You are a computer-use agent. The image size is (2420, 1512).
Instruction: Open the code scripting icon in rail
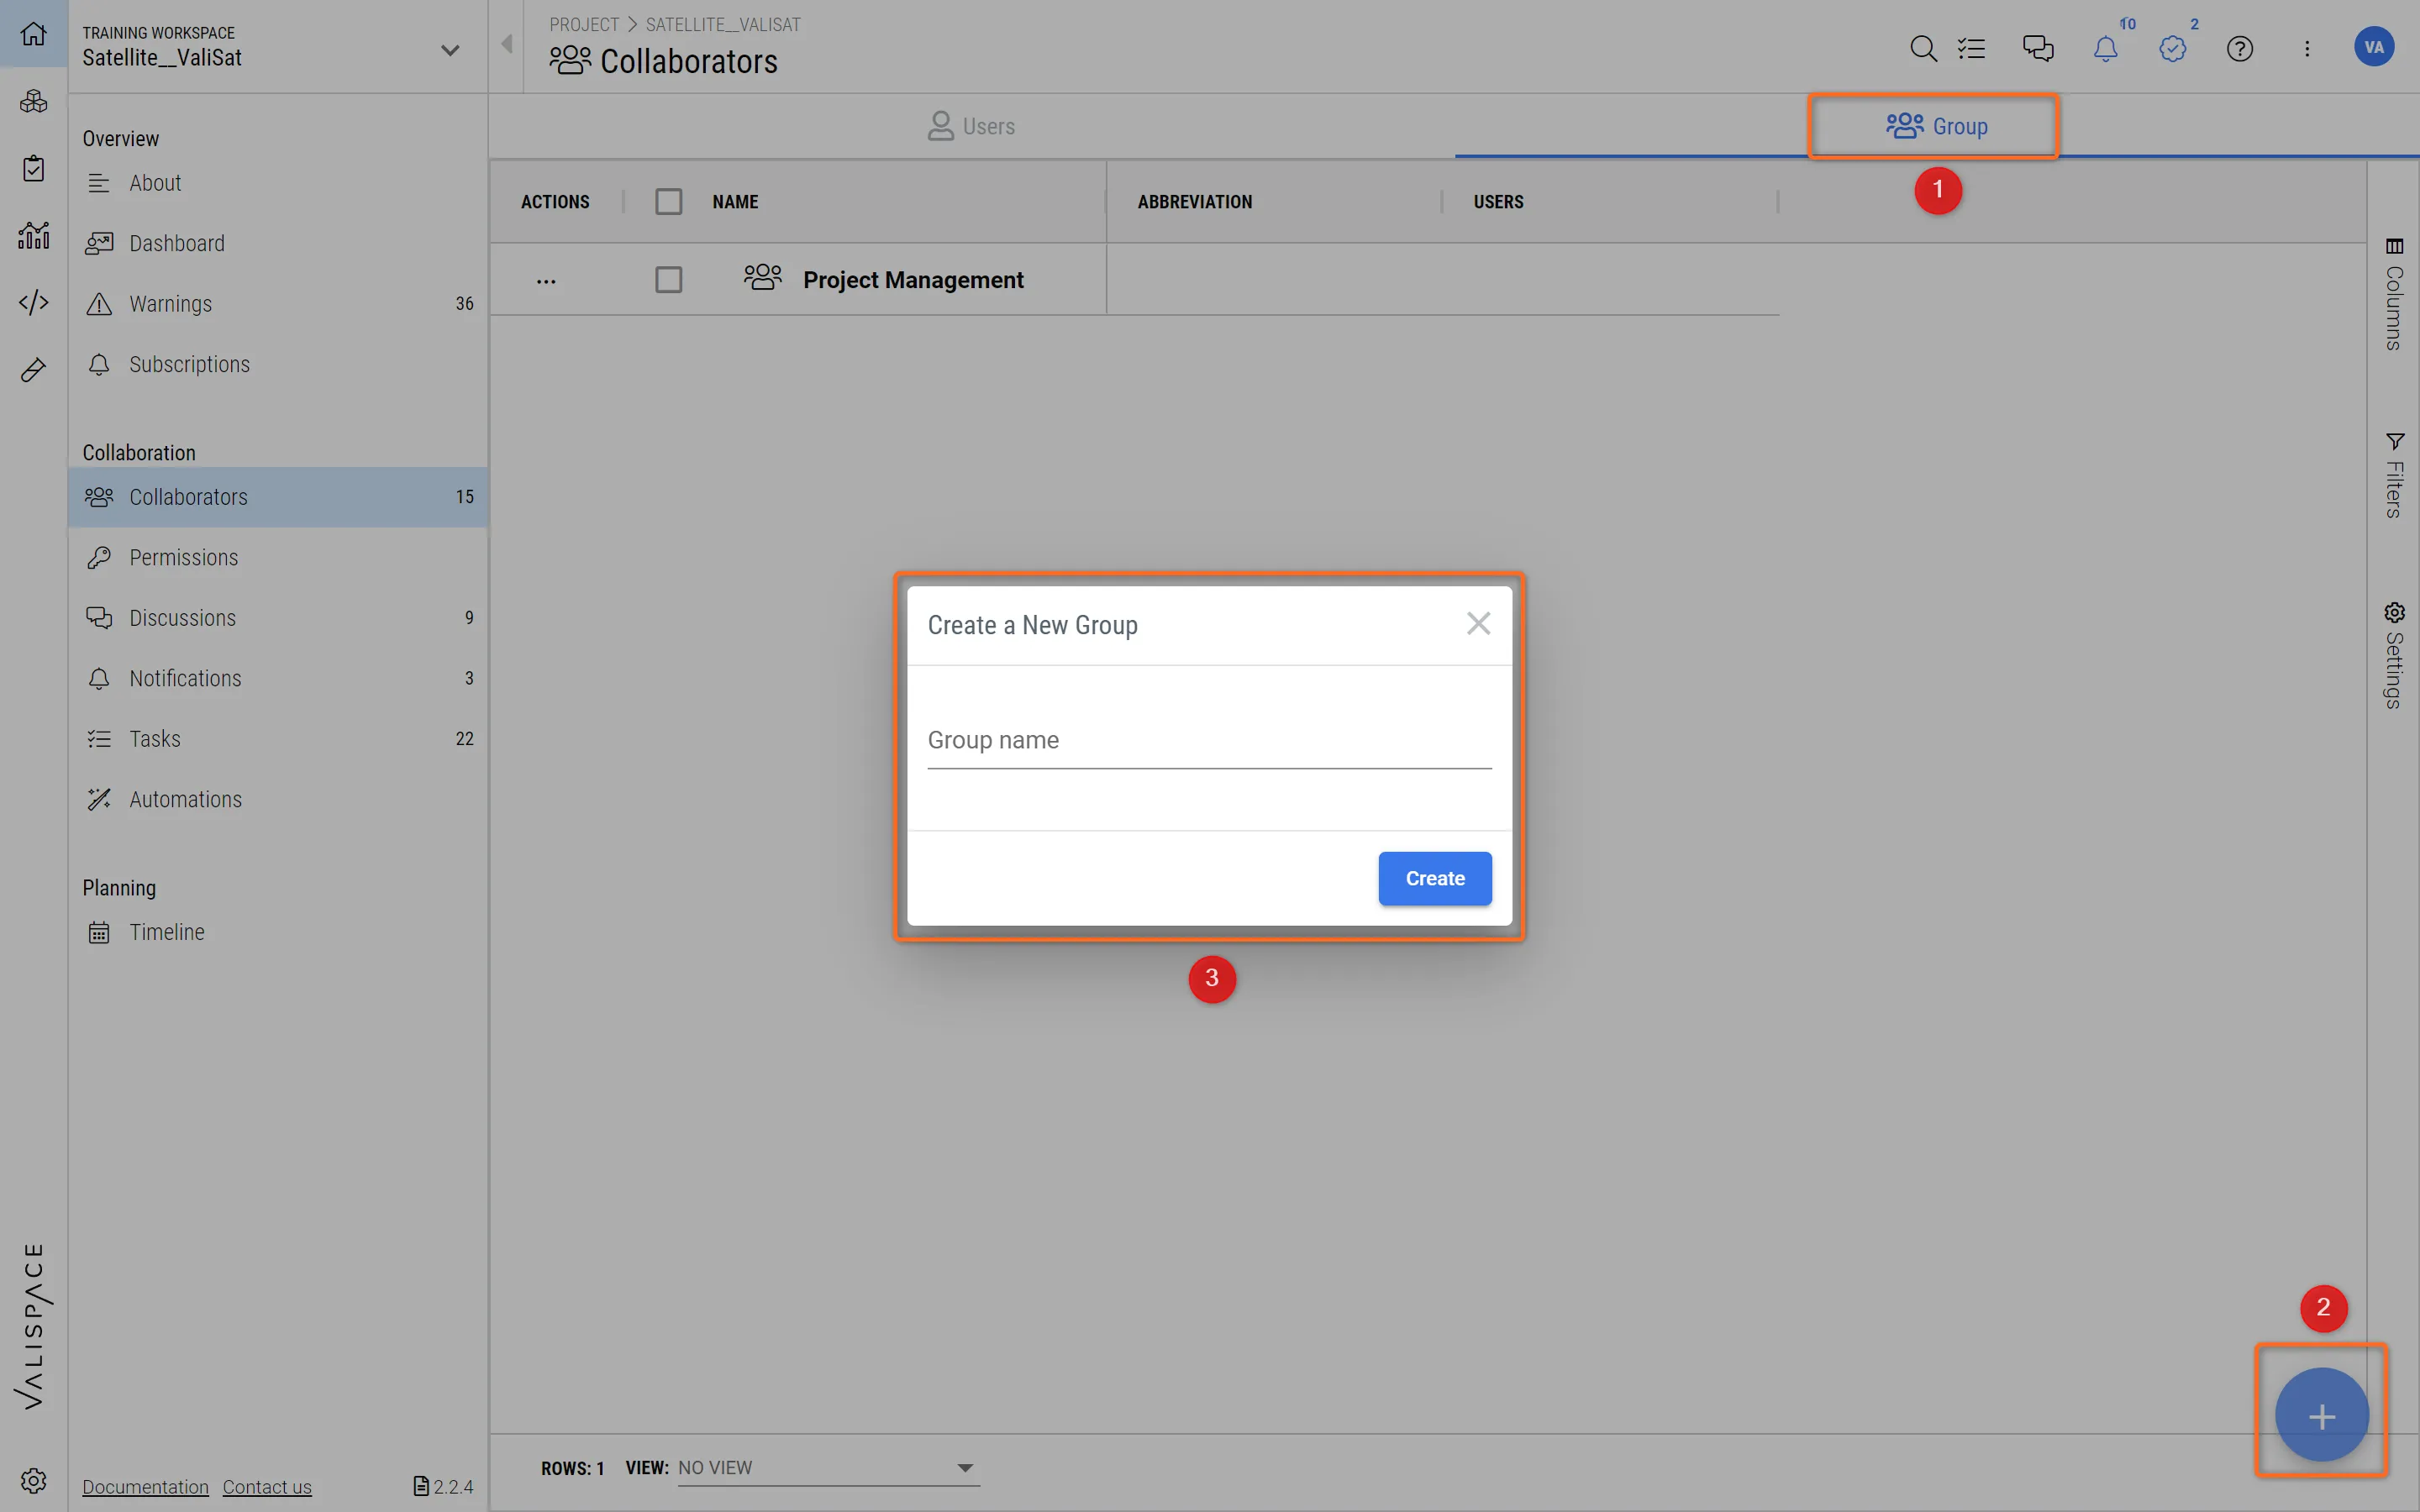coord(33,302)
